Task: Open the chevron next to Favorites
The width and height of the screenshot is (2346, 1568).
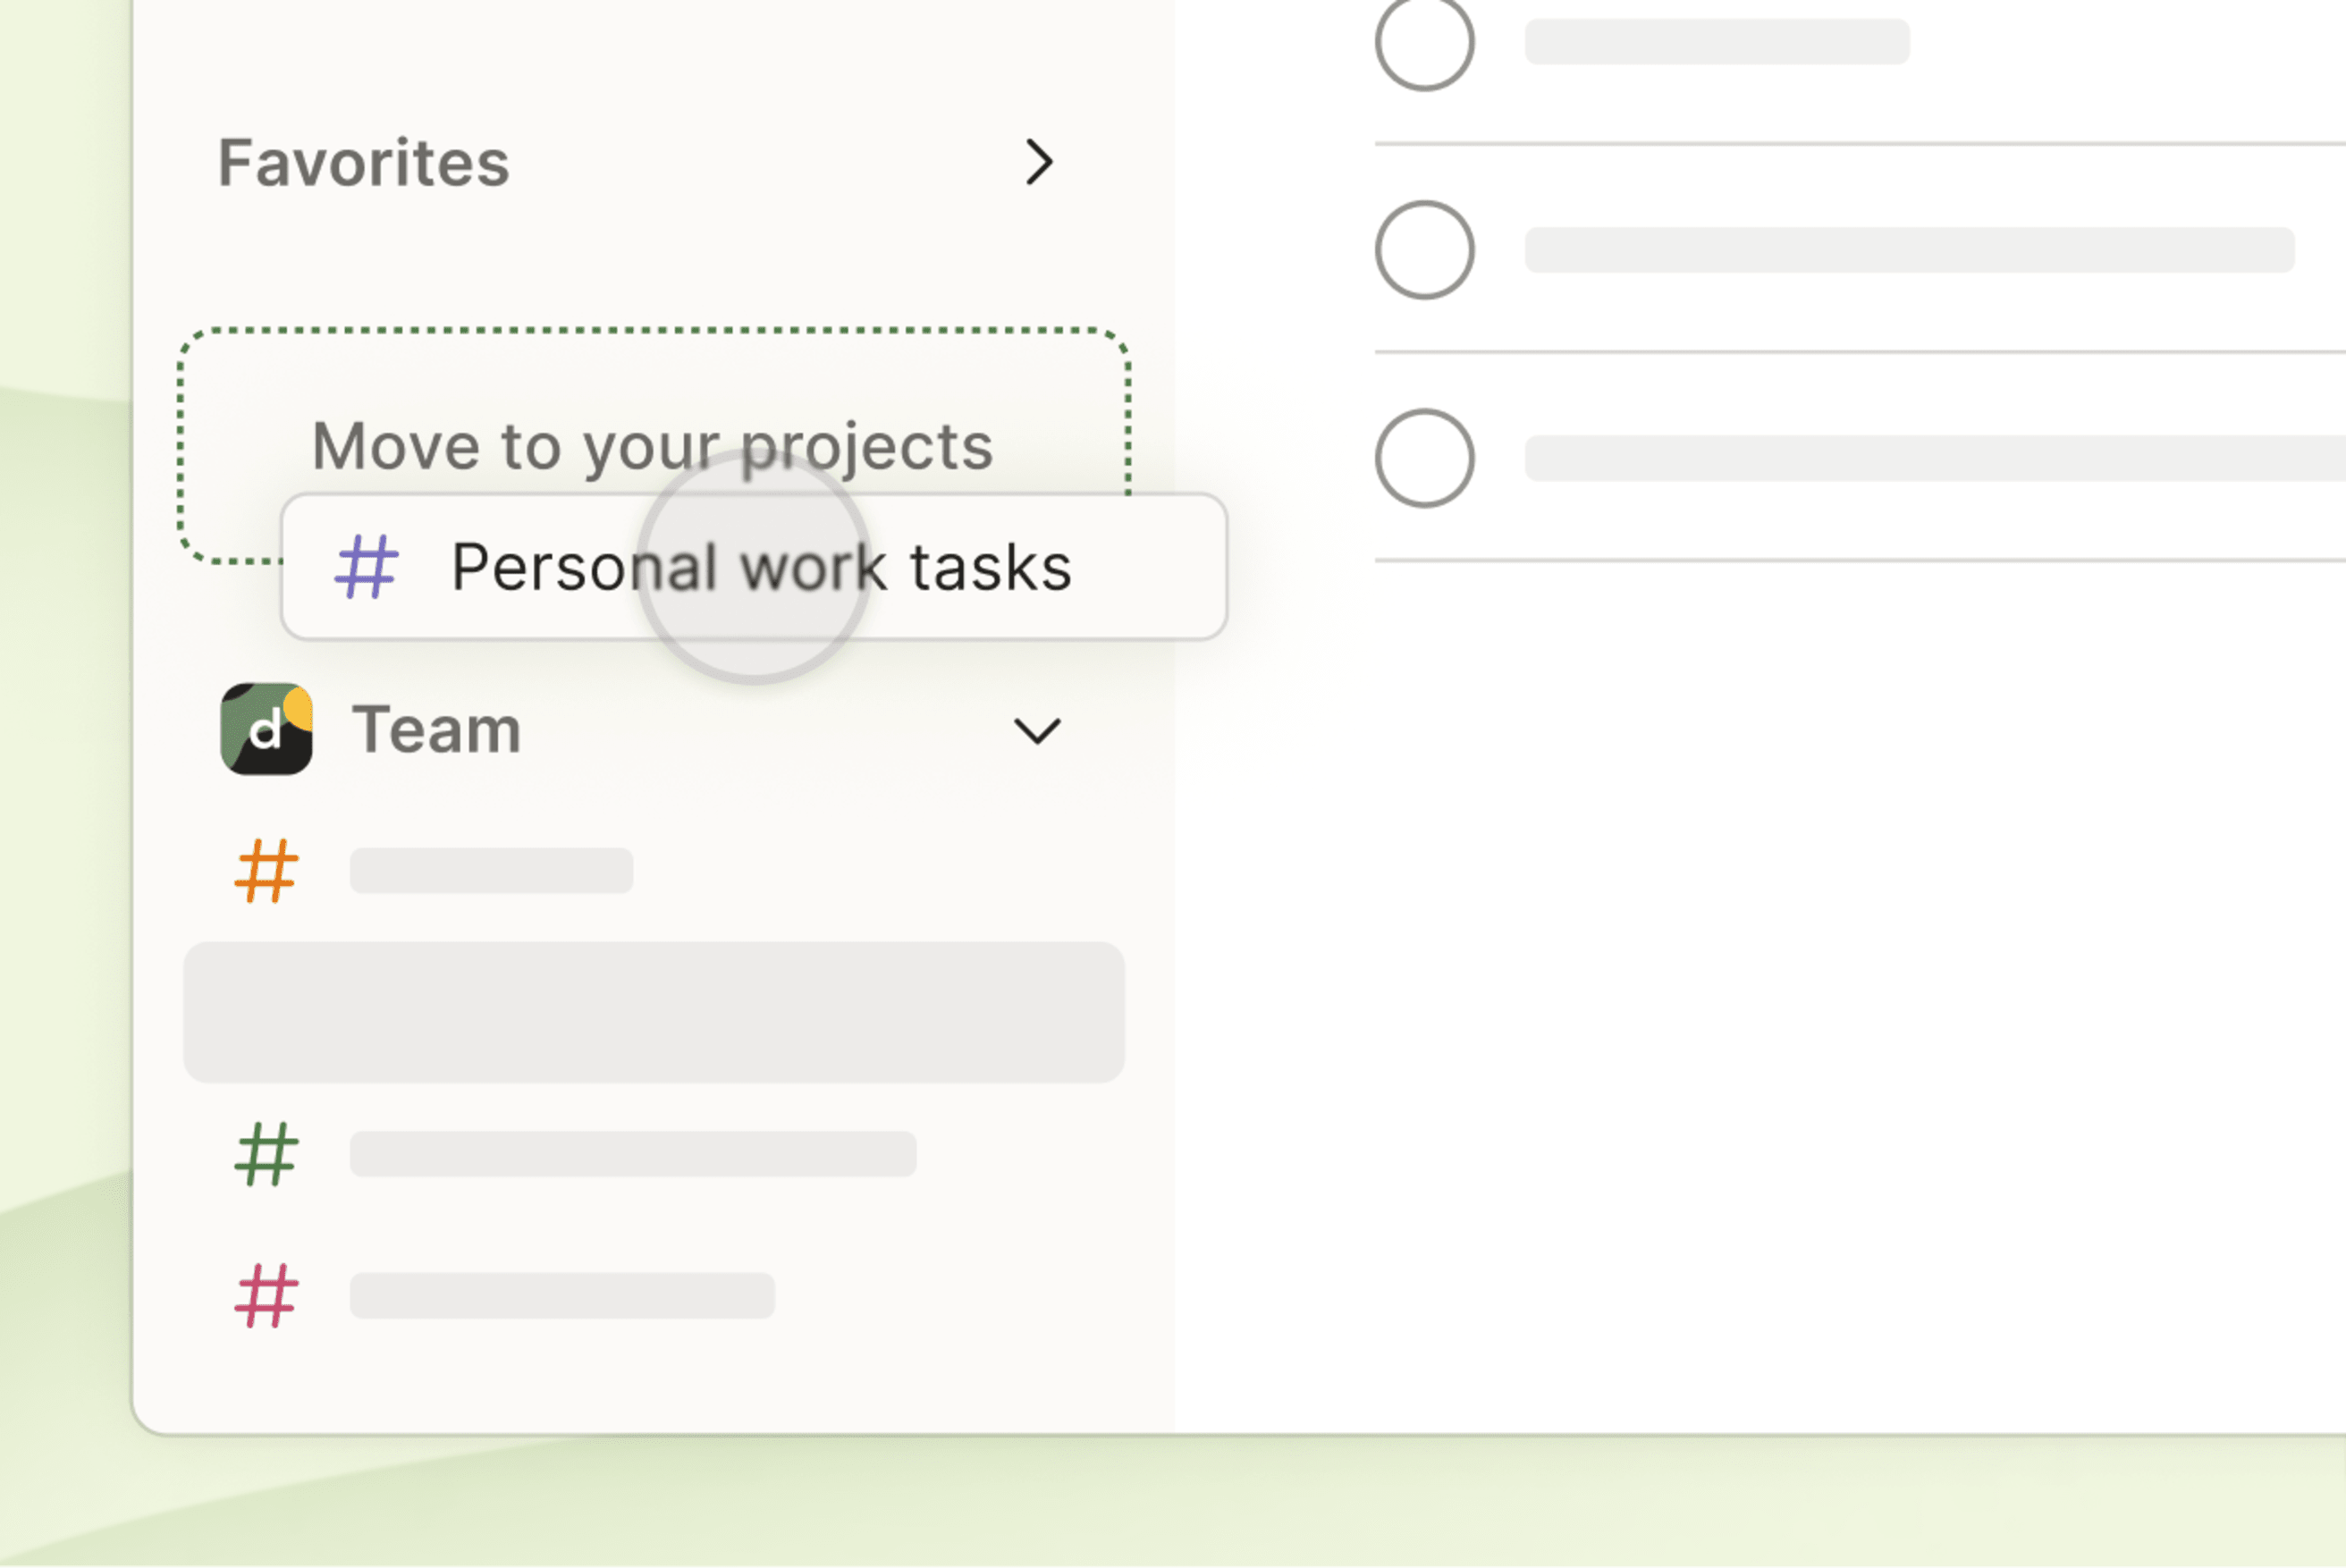Action: pyautogui.click(x=1038, y=162)
